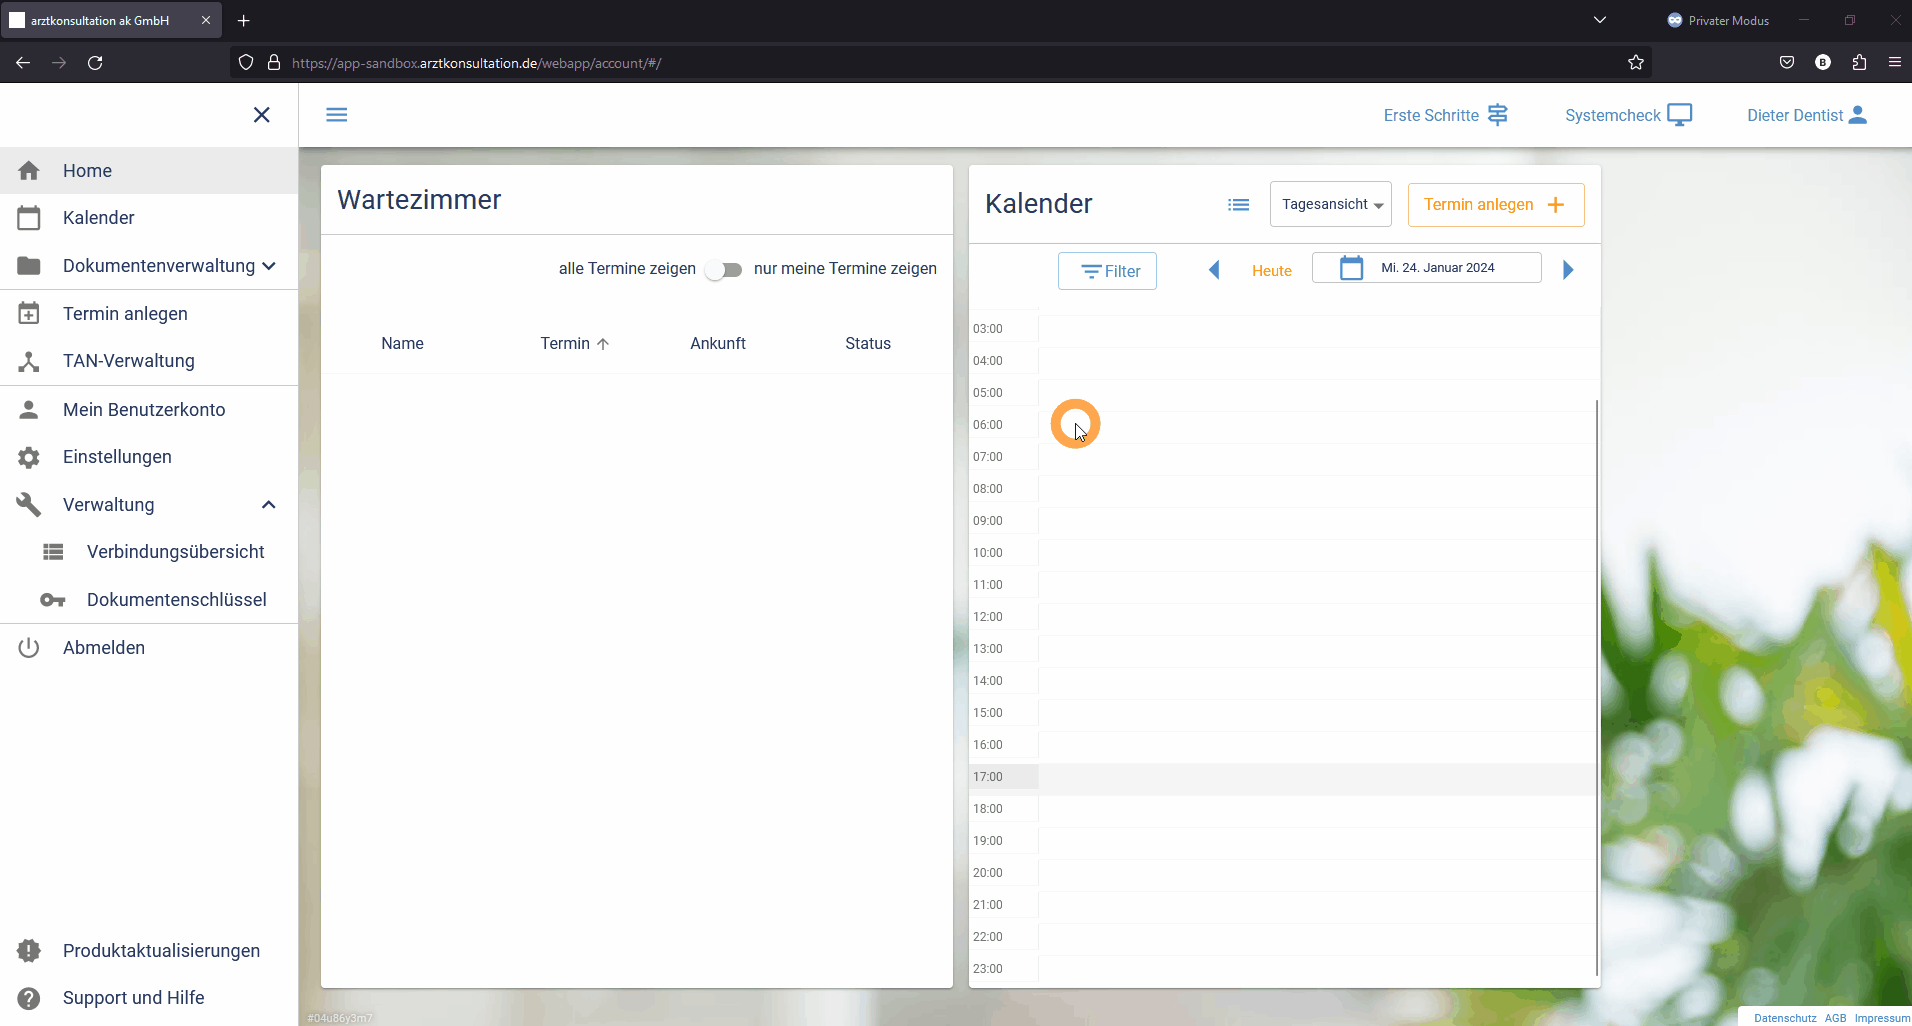Click the Dokumentenschlüssel key icon

pyautogui.click(x=53, y=600)
